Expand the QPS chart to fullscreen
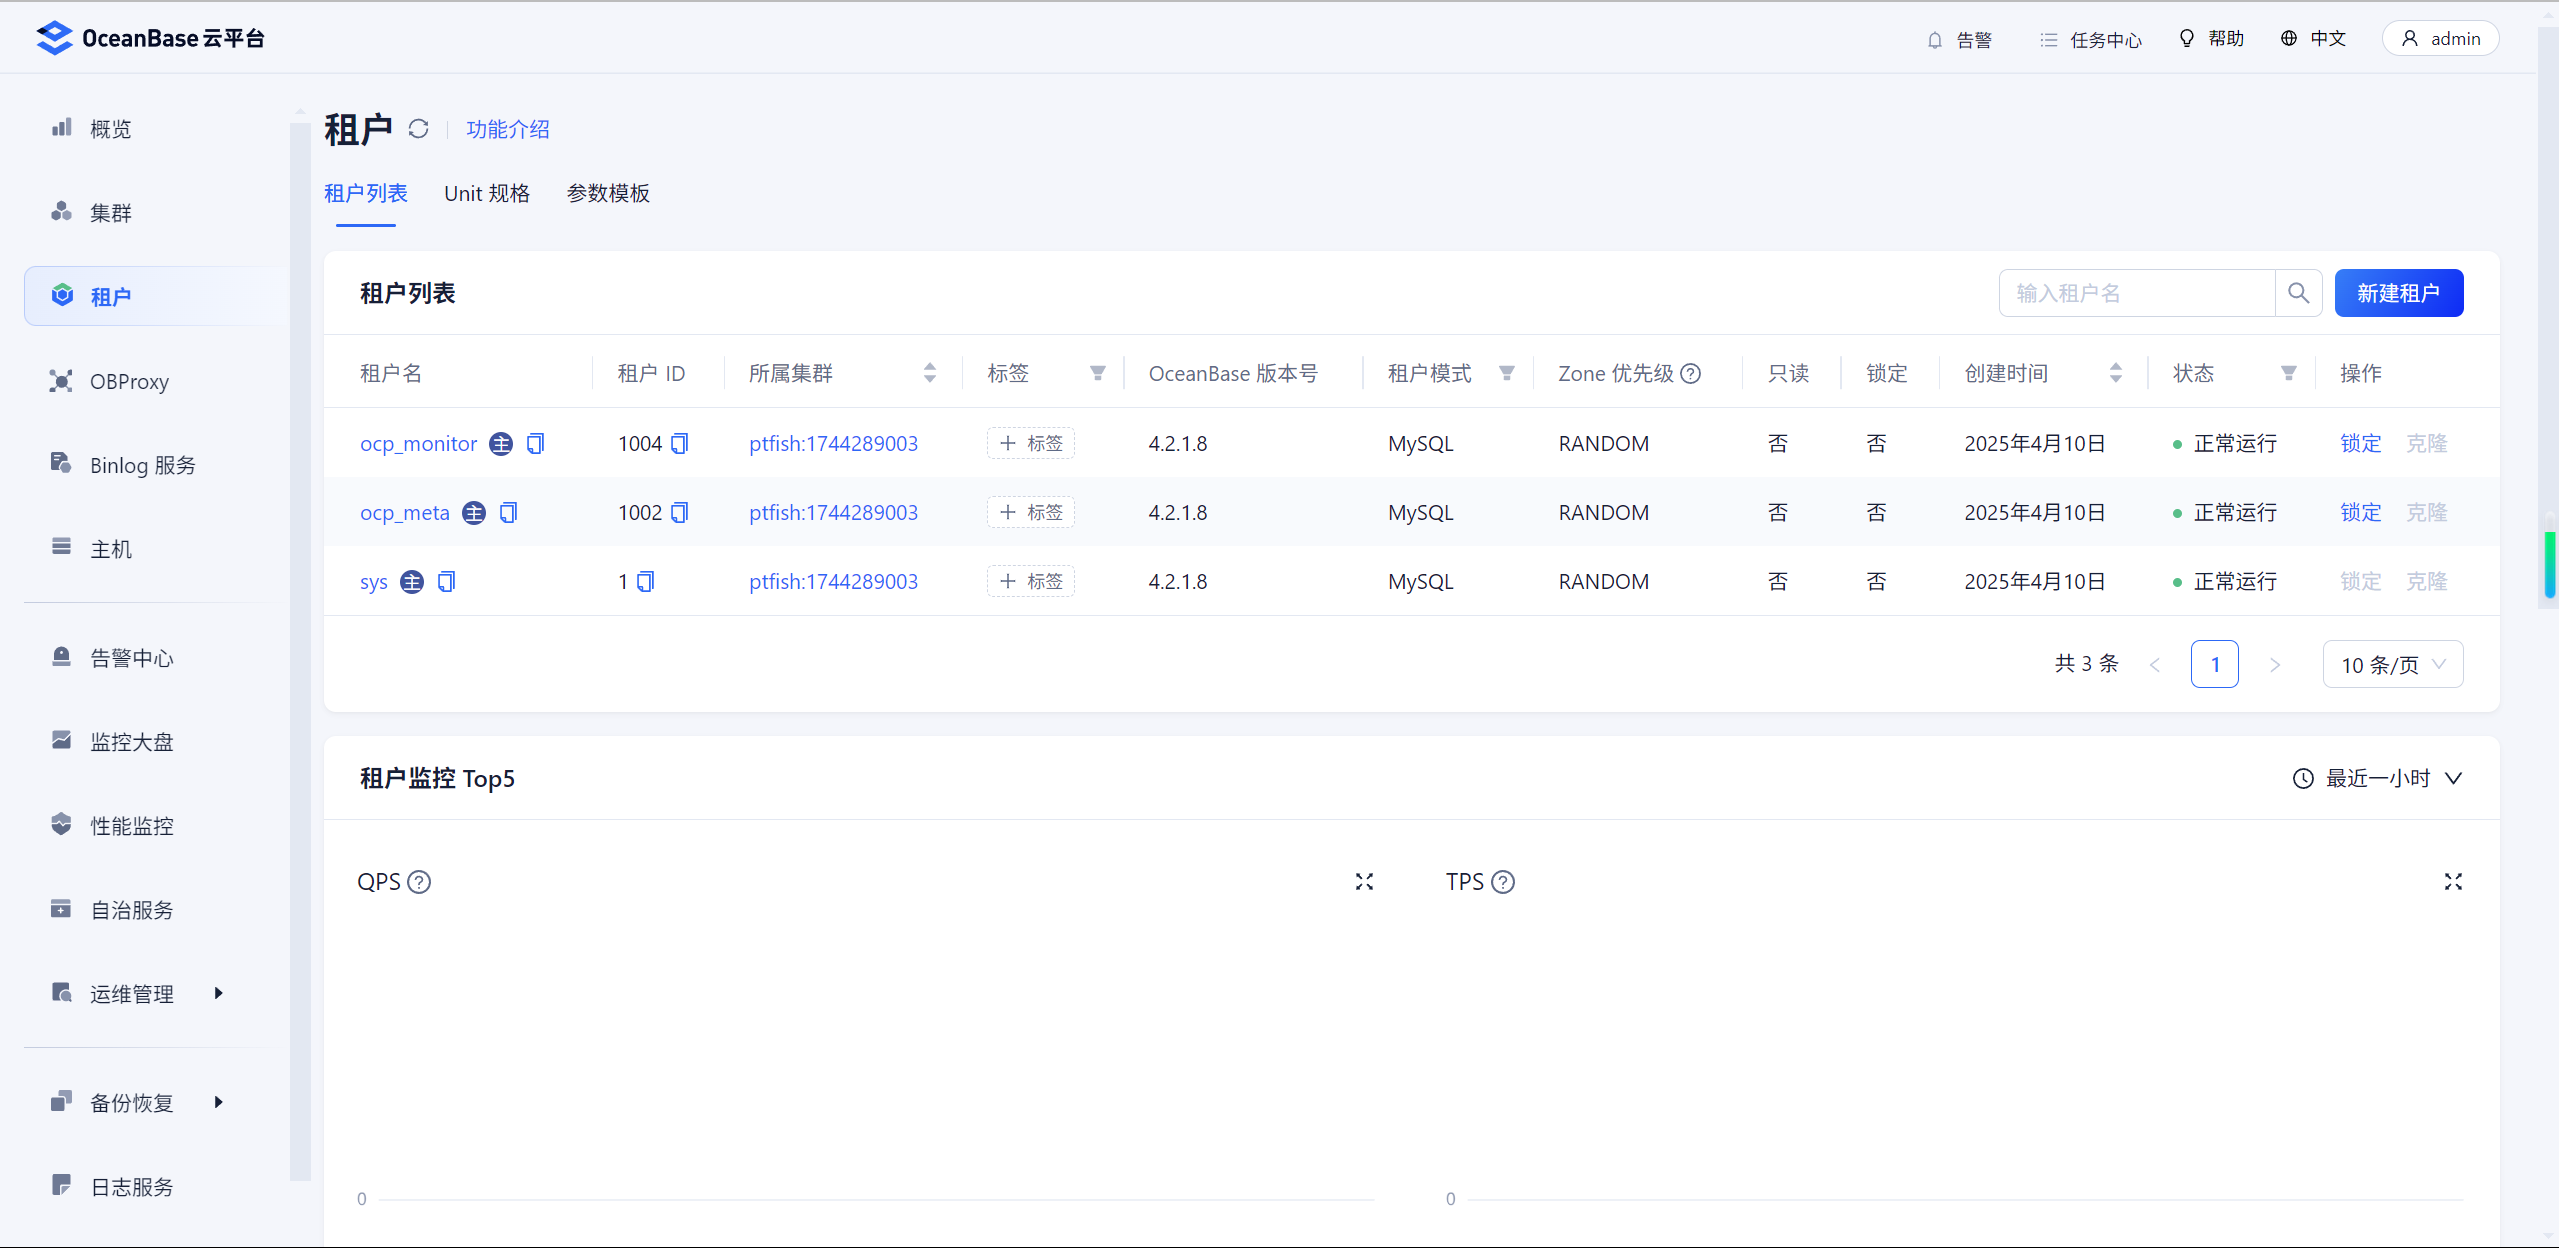This screenshot has height=1248, width=2559. (x=1364, y=881)
